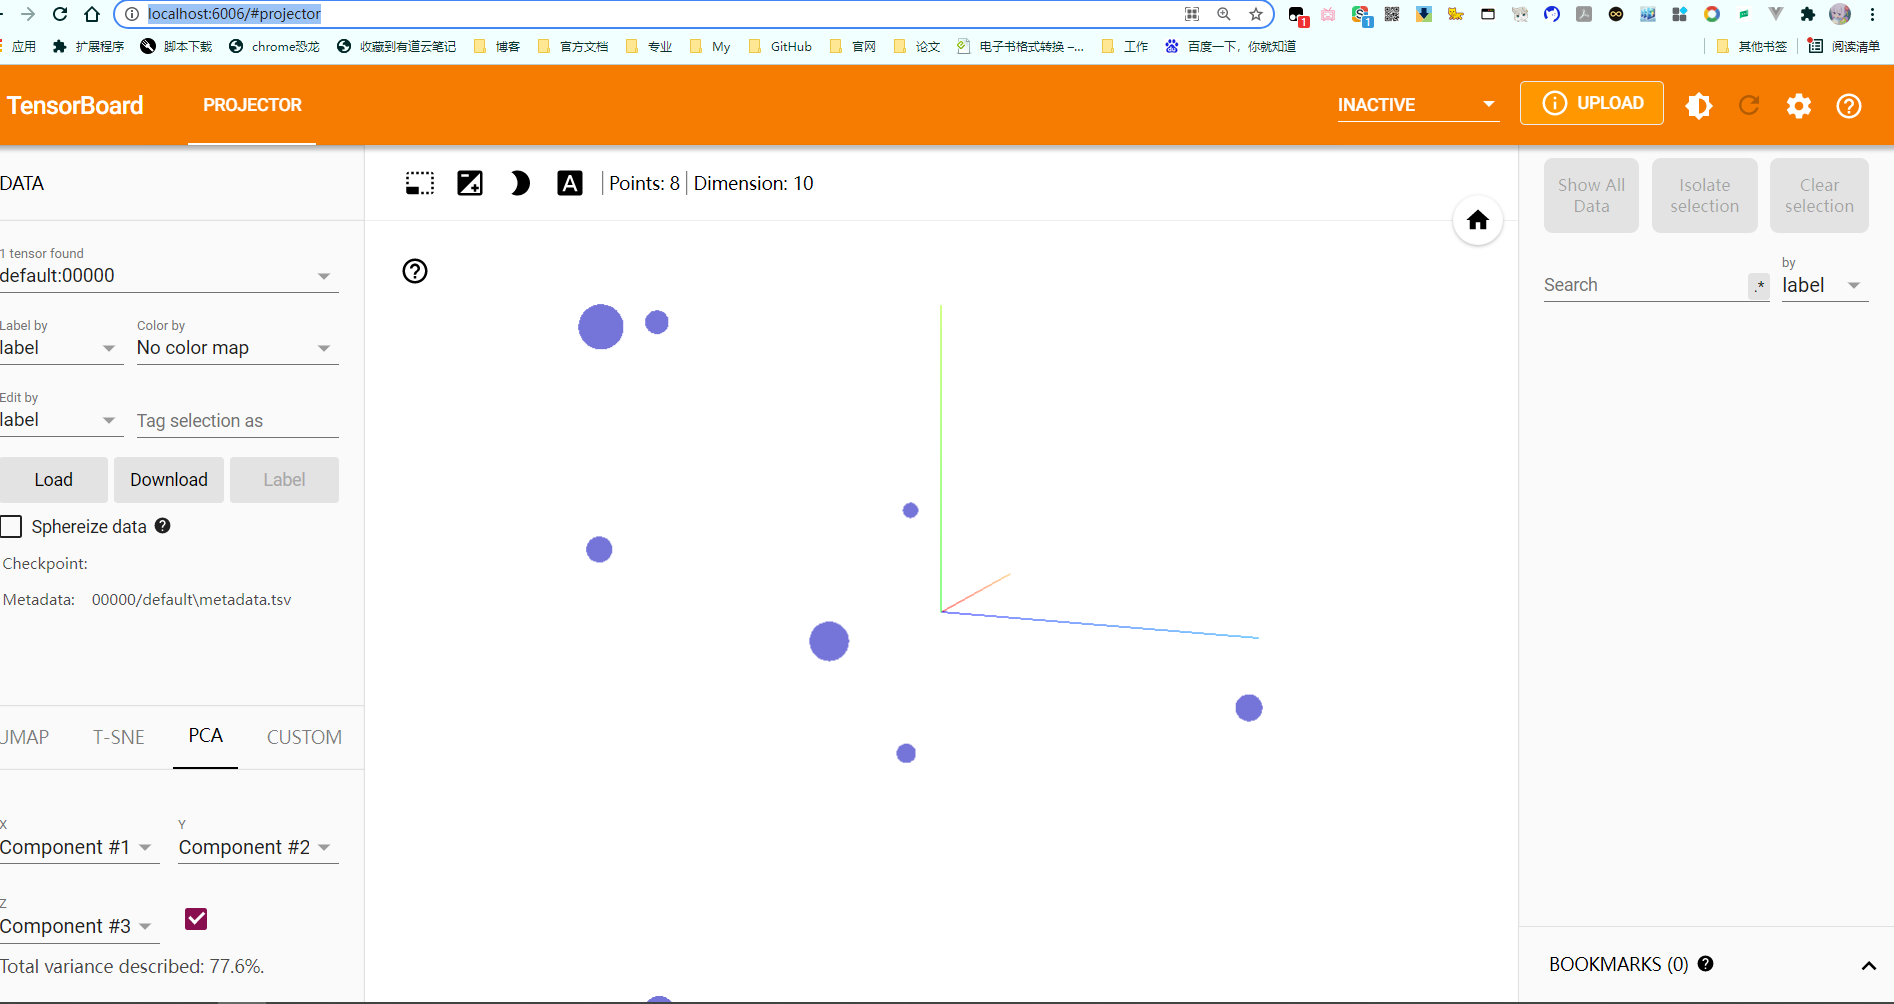Click the UPLOAD button
Viewport: 1894px width, 1004px height.
(1591, 103)
